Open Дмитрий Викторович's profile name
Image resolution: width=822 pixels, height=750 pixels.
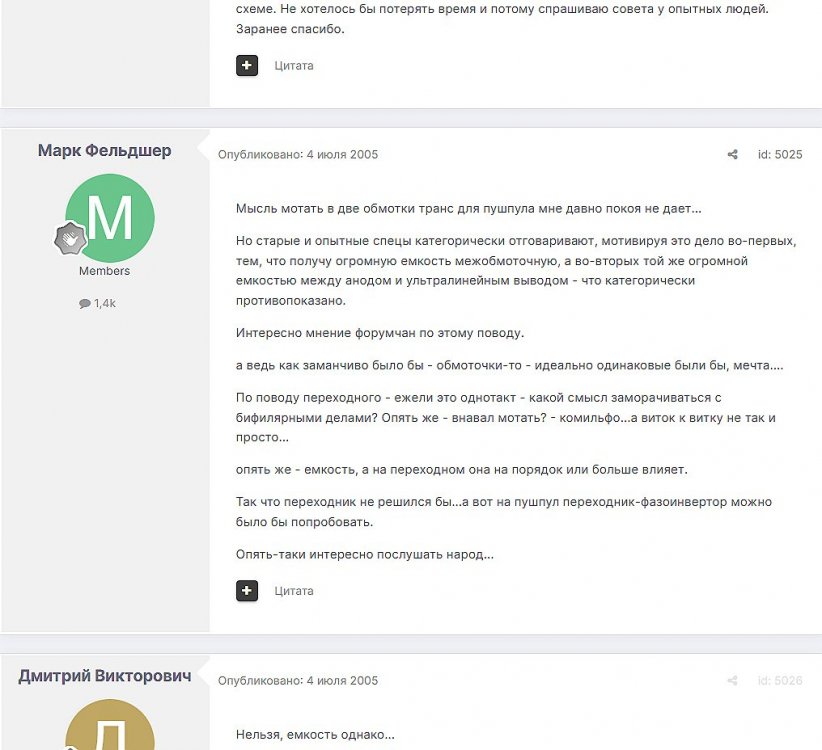(x=104, y=676)
